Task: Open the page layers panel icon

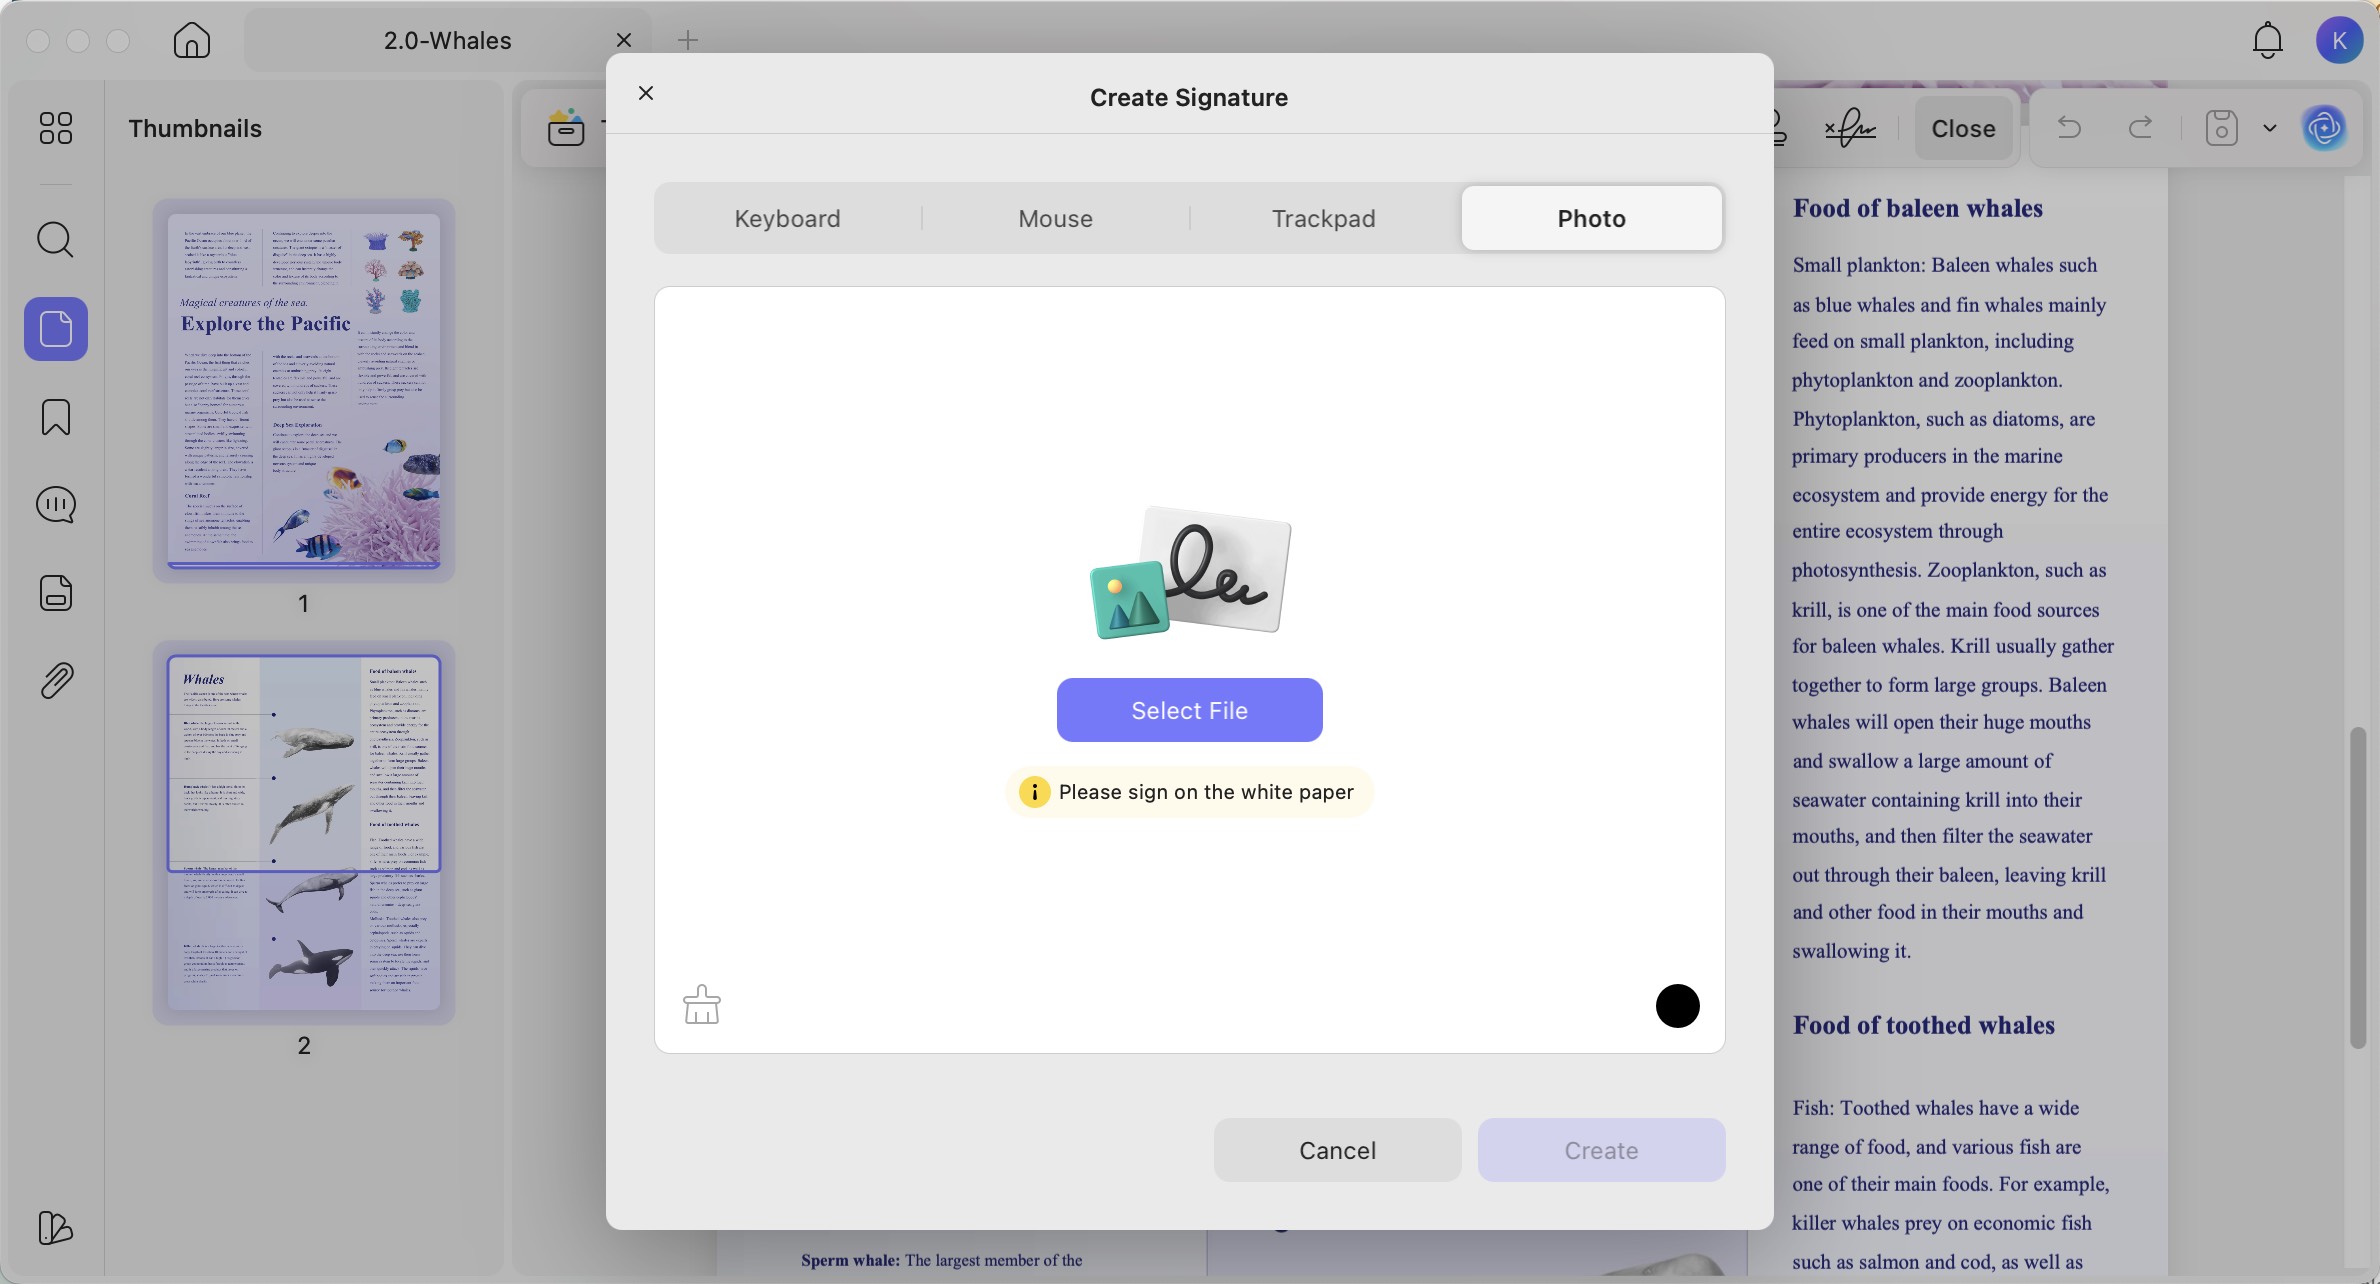Action: 56,593
